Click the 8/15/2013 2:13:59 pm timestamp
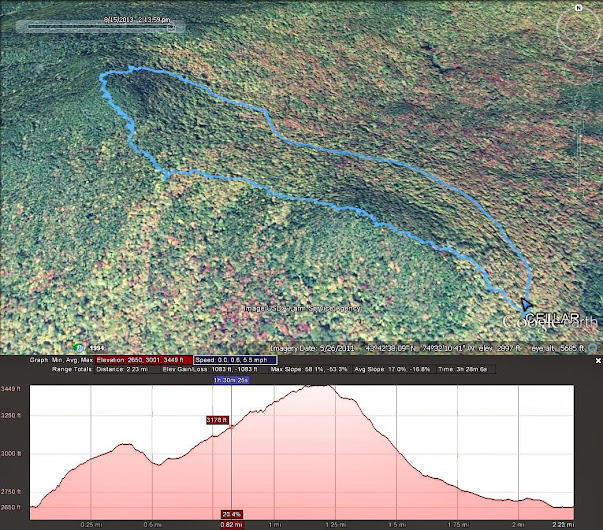This screenshot has width=603, height=530. point(137,20)
